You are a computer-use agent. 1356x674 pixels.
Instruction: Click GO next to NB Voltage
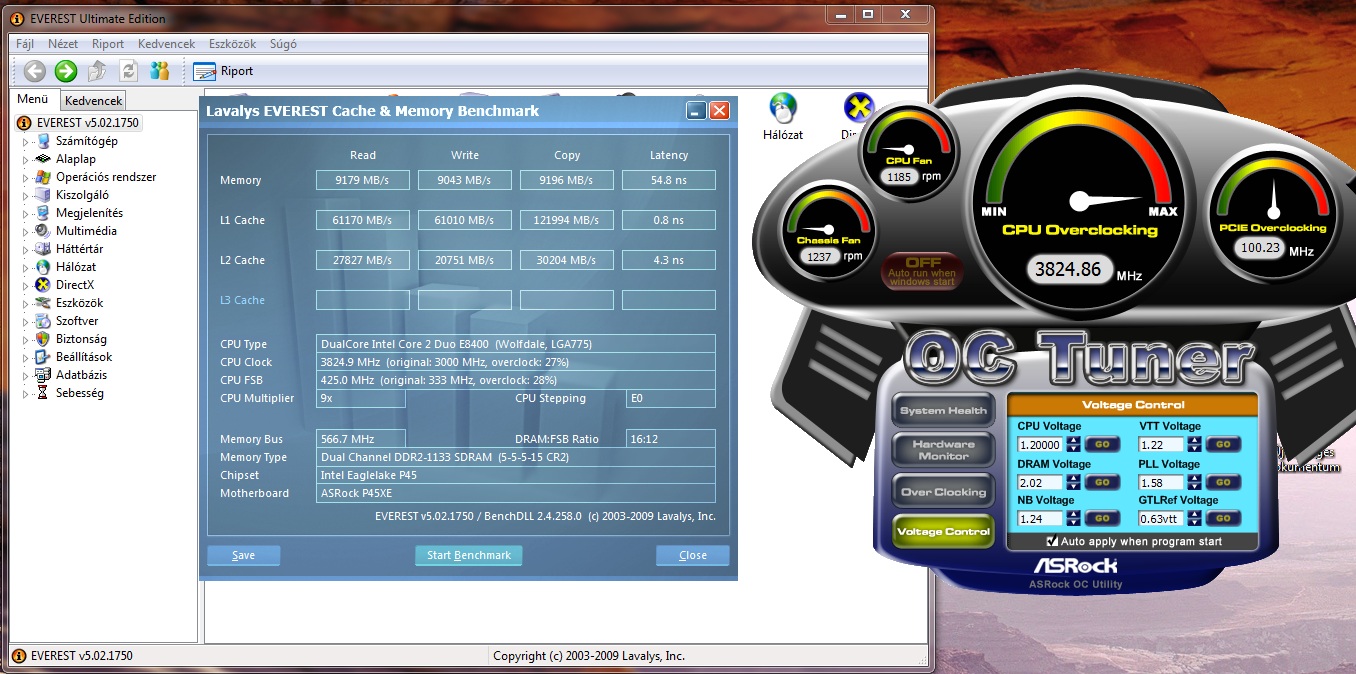pos(1101,518)
